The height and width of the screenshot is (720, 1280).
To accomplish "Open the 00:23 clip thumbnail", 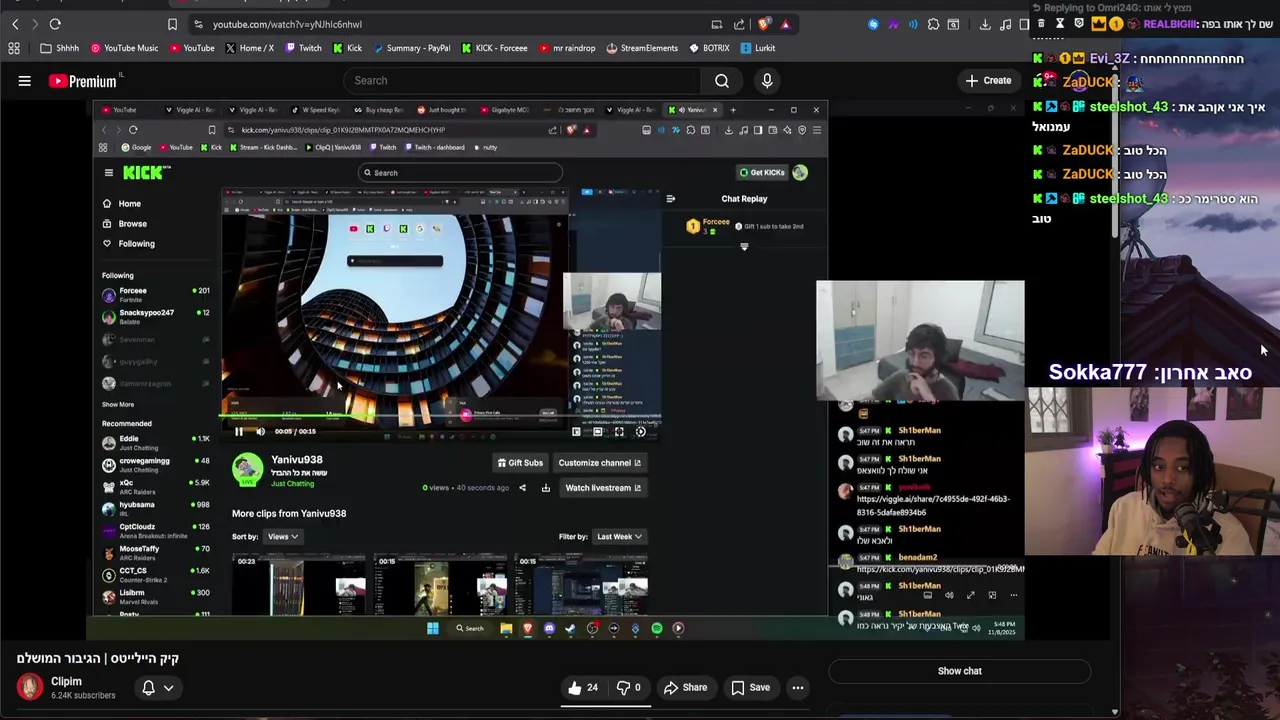I will point(299,584).
